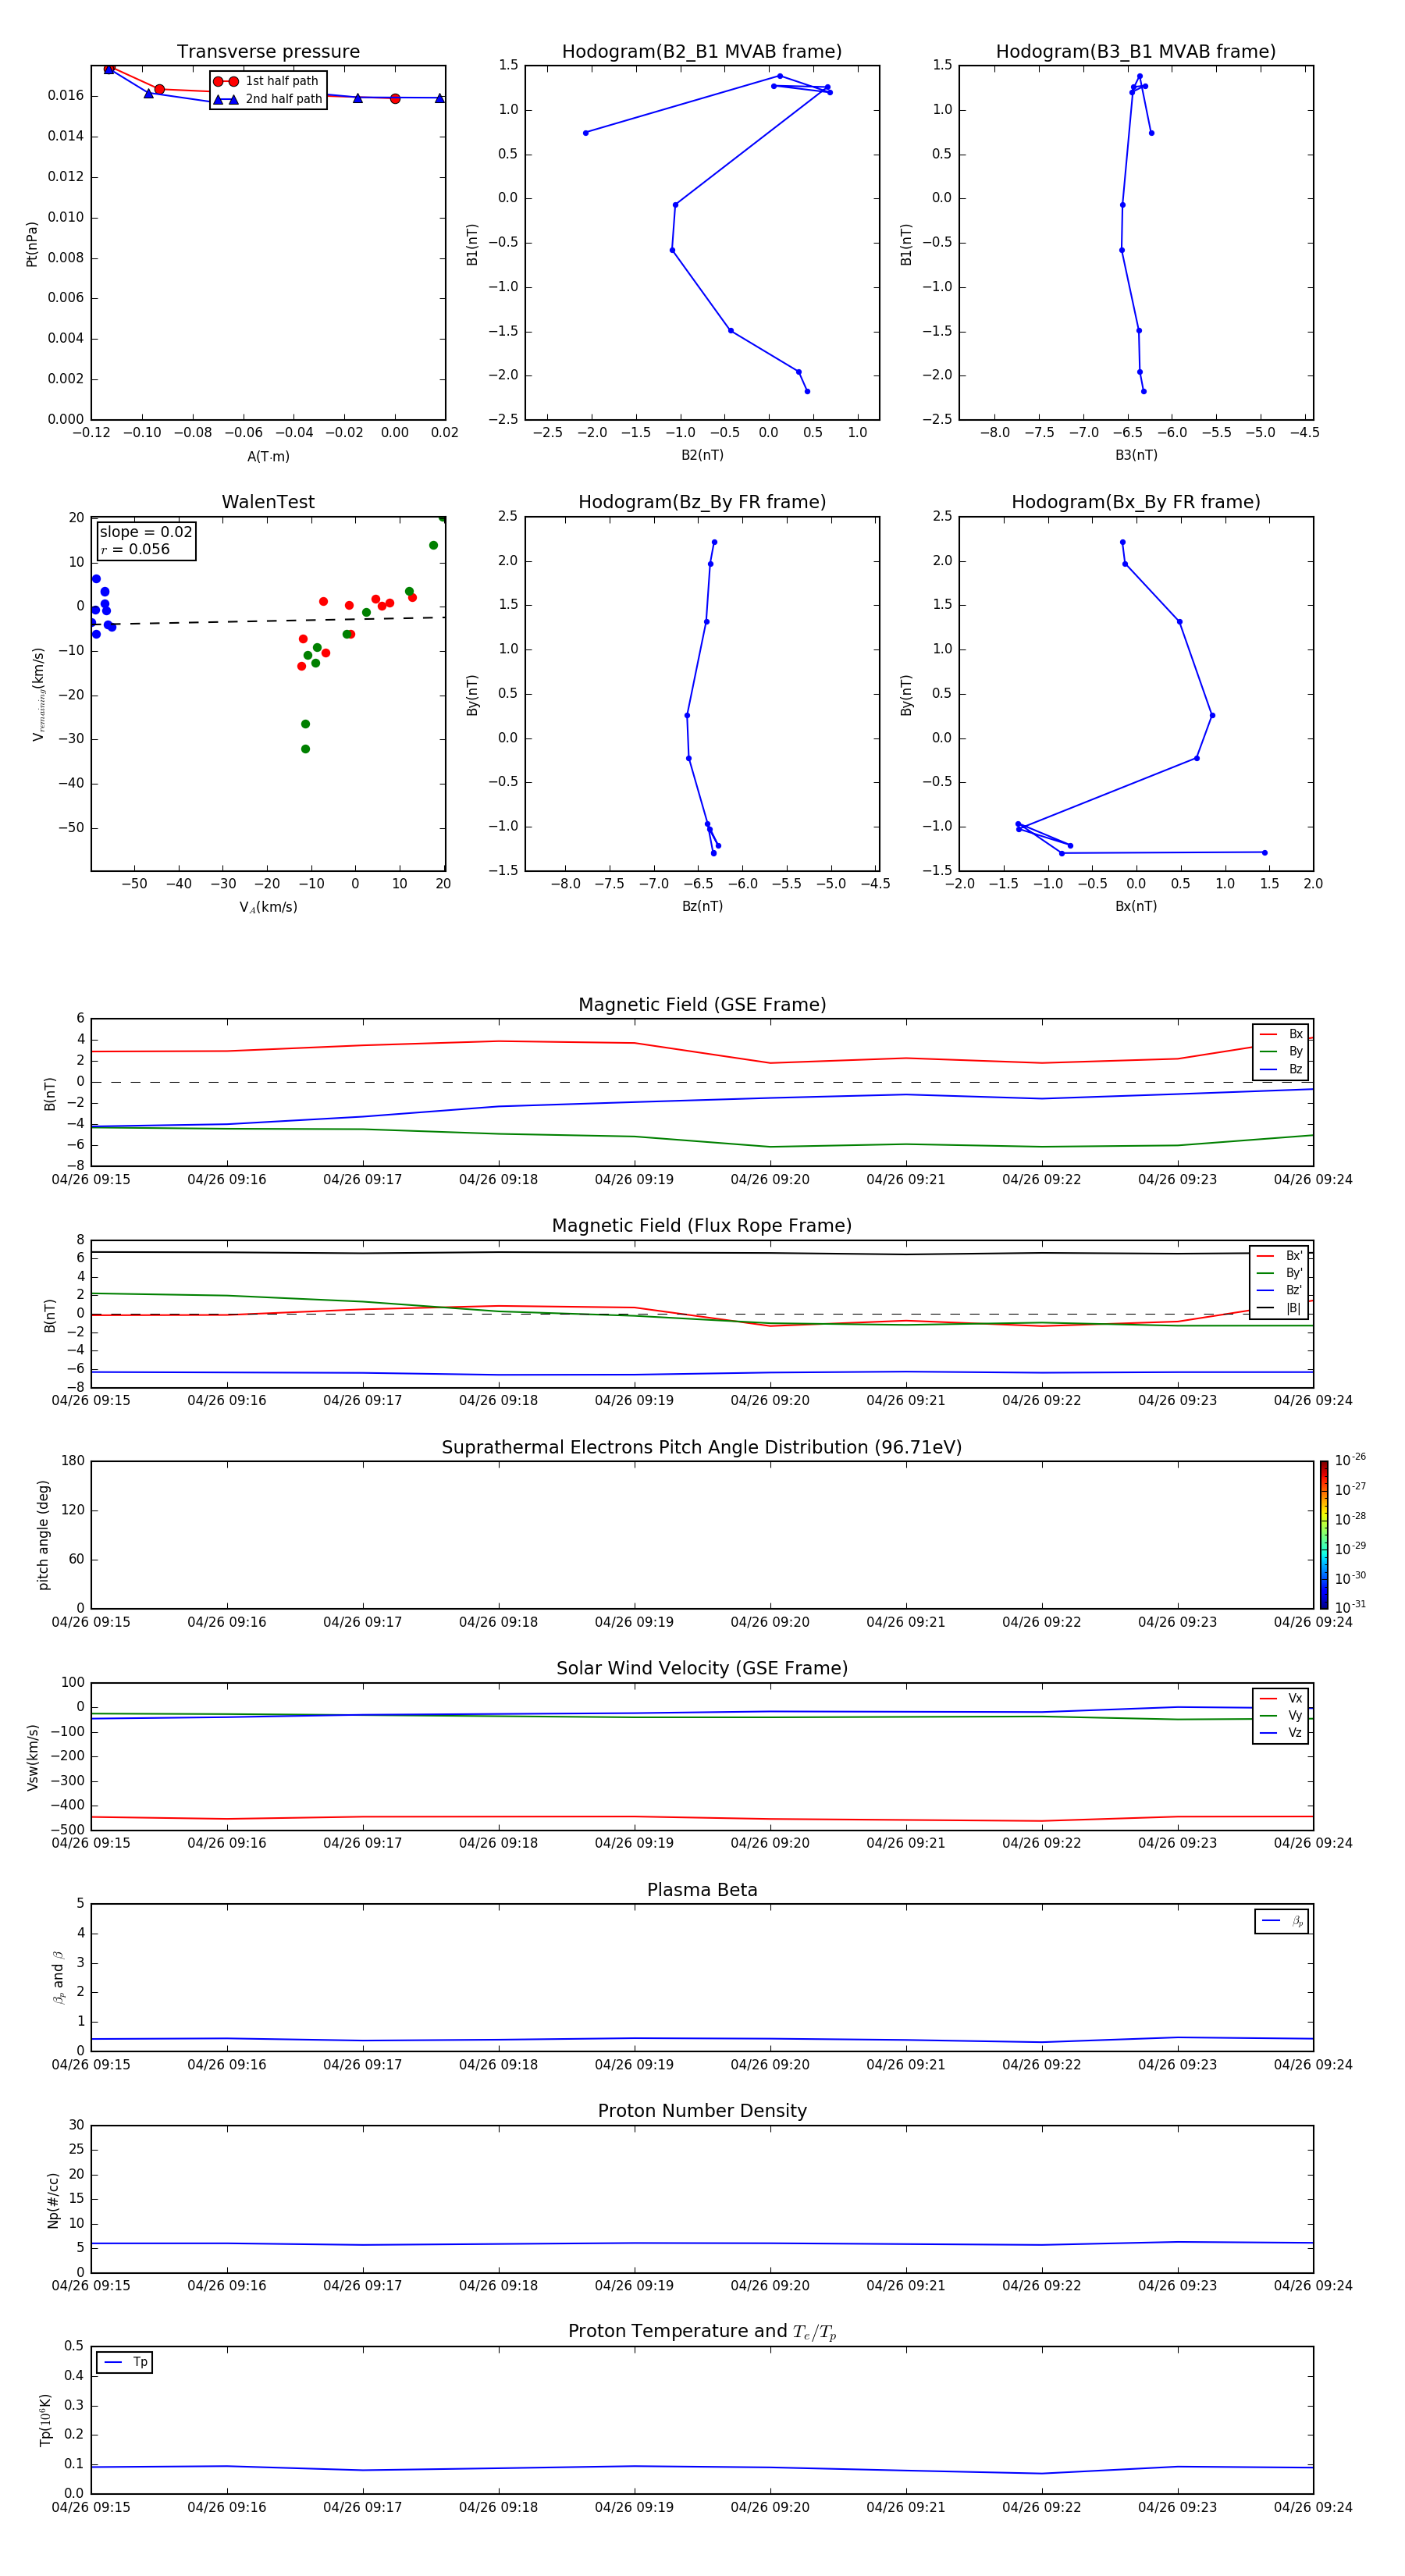
Task: Click the 'B2(nT)' x-axis label
Action: (702, 455)
